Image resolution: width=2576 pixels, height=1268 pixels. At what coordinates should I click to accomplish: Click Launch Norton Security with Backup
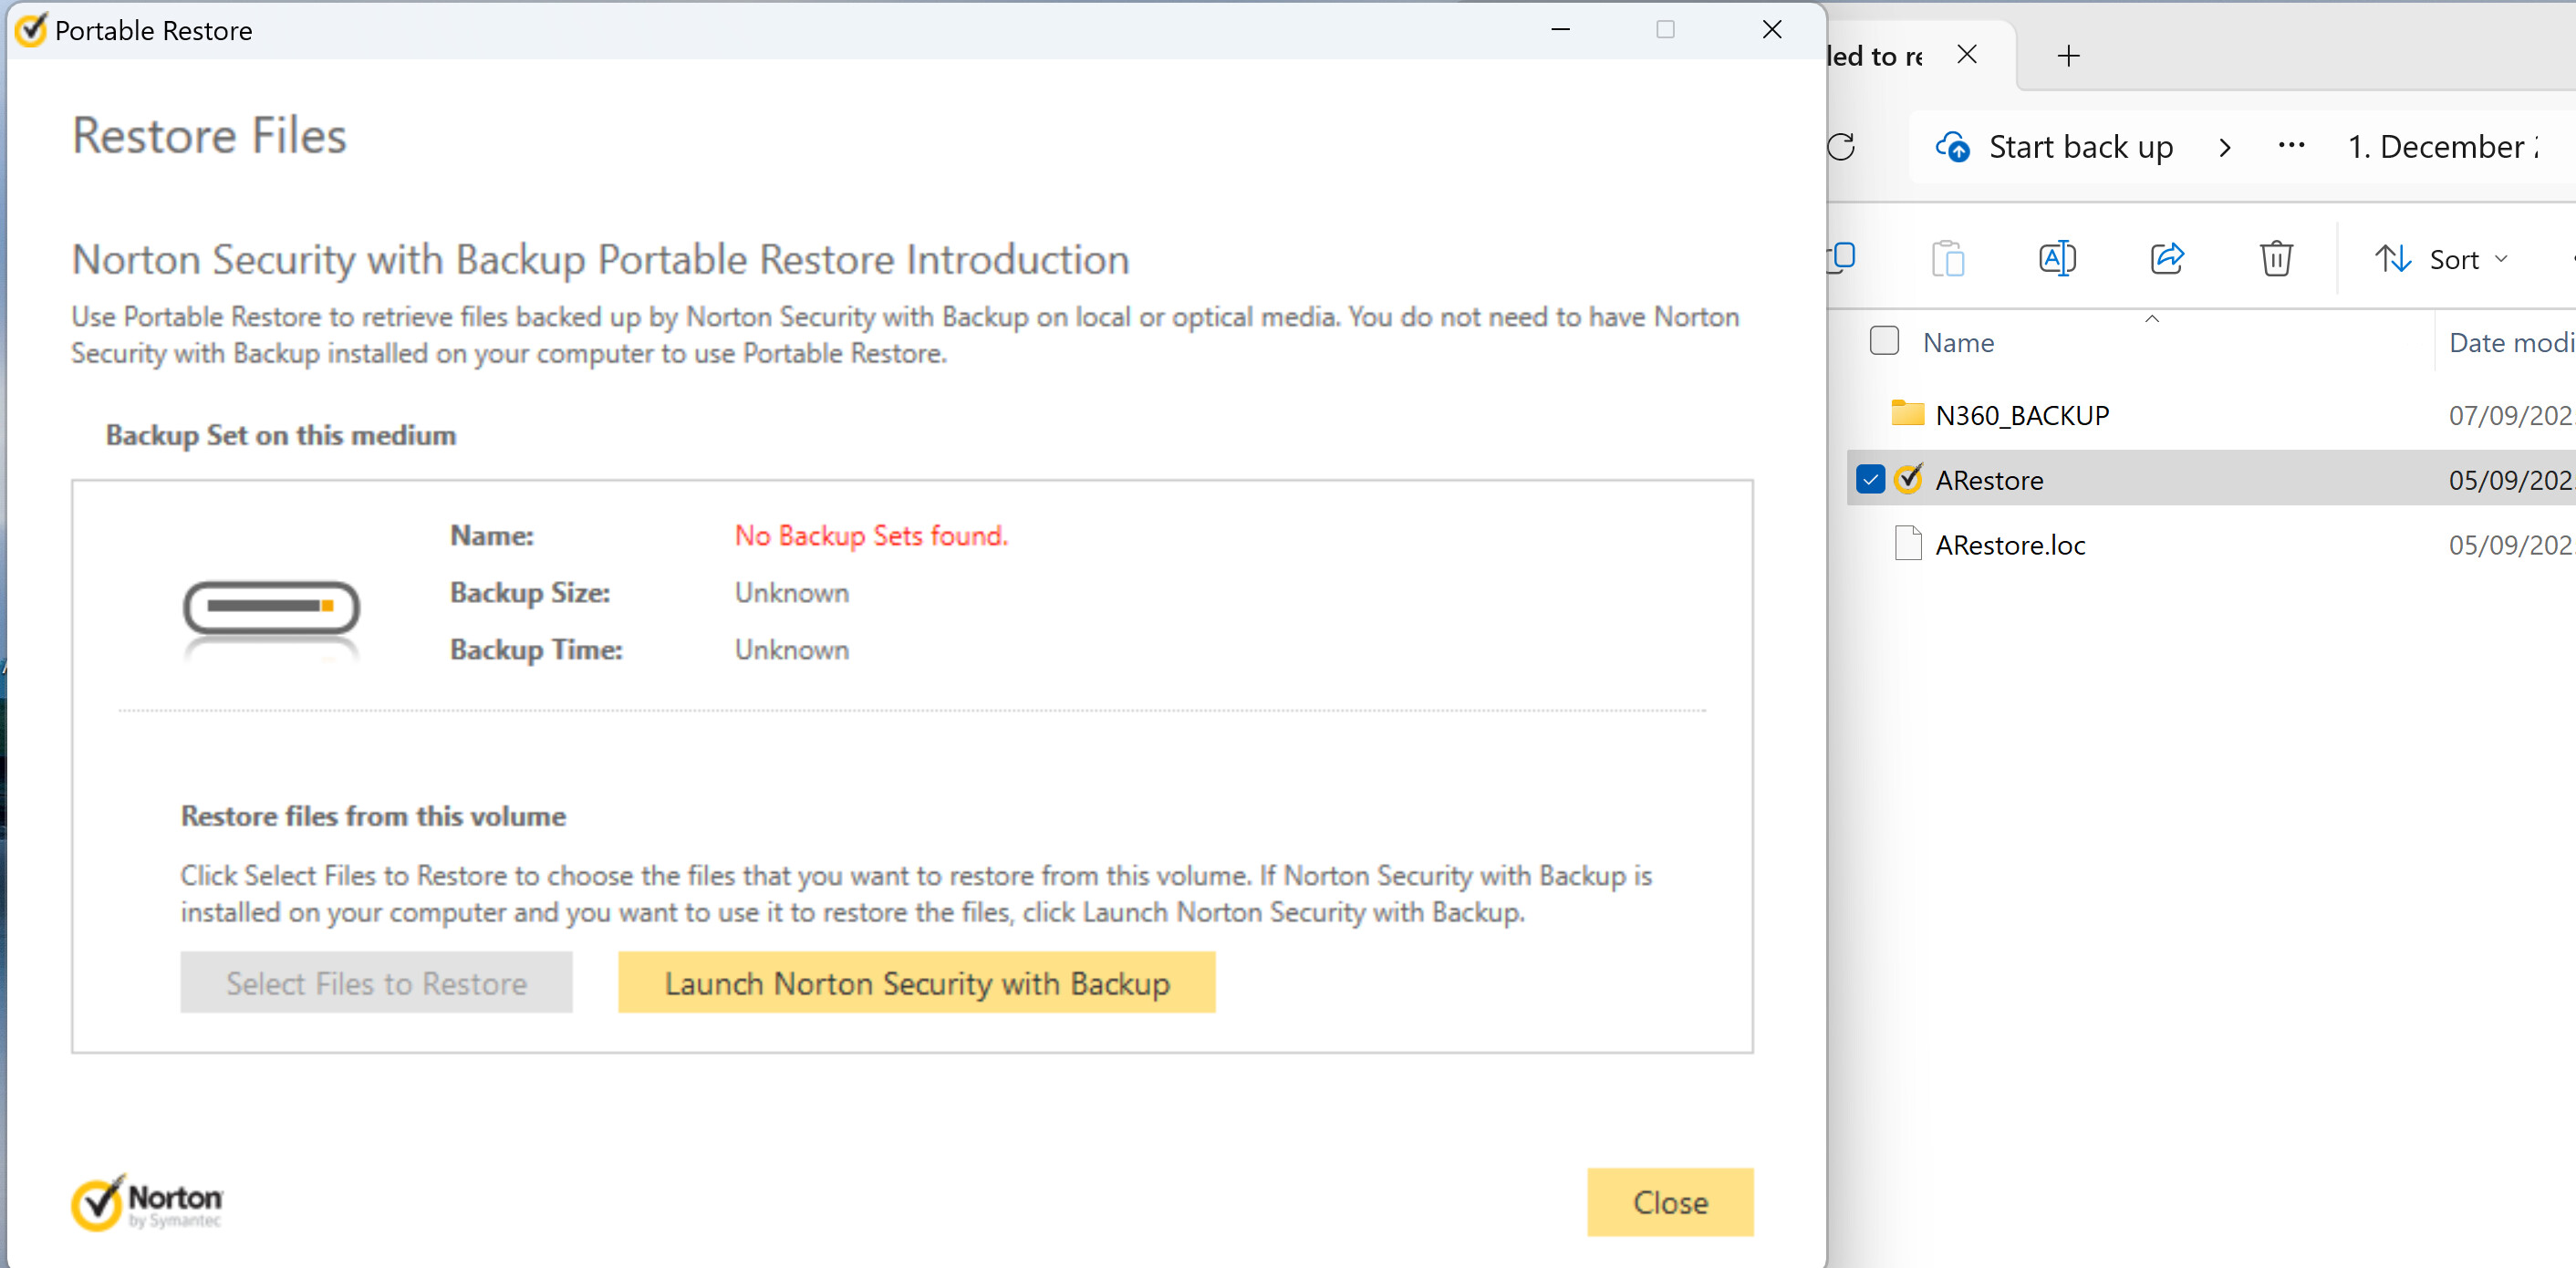pos(916,983)
